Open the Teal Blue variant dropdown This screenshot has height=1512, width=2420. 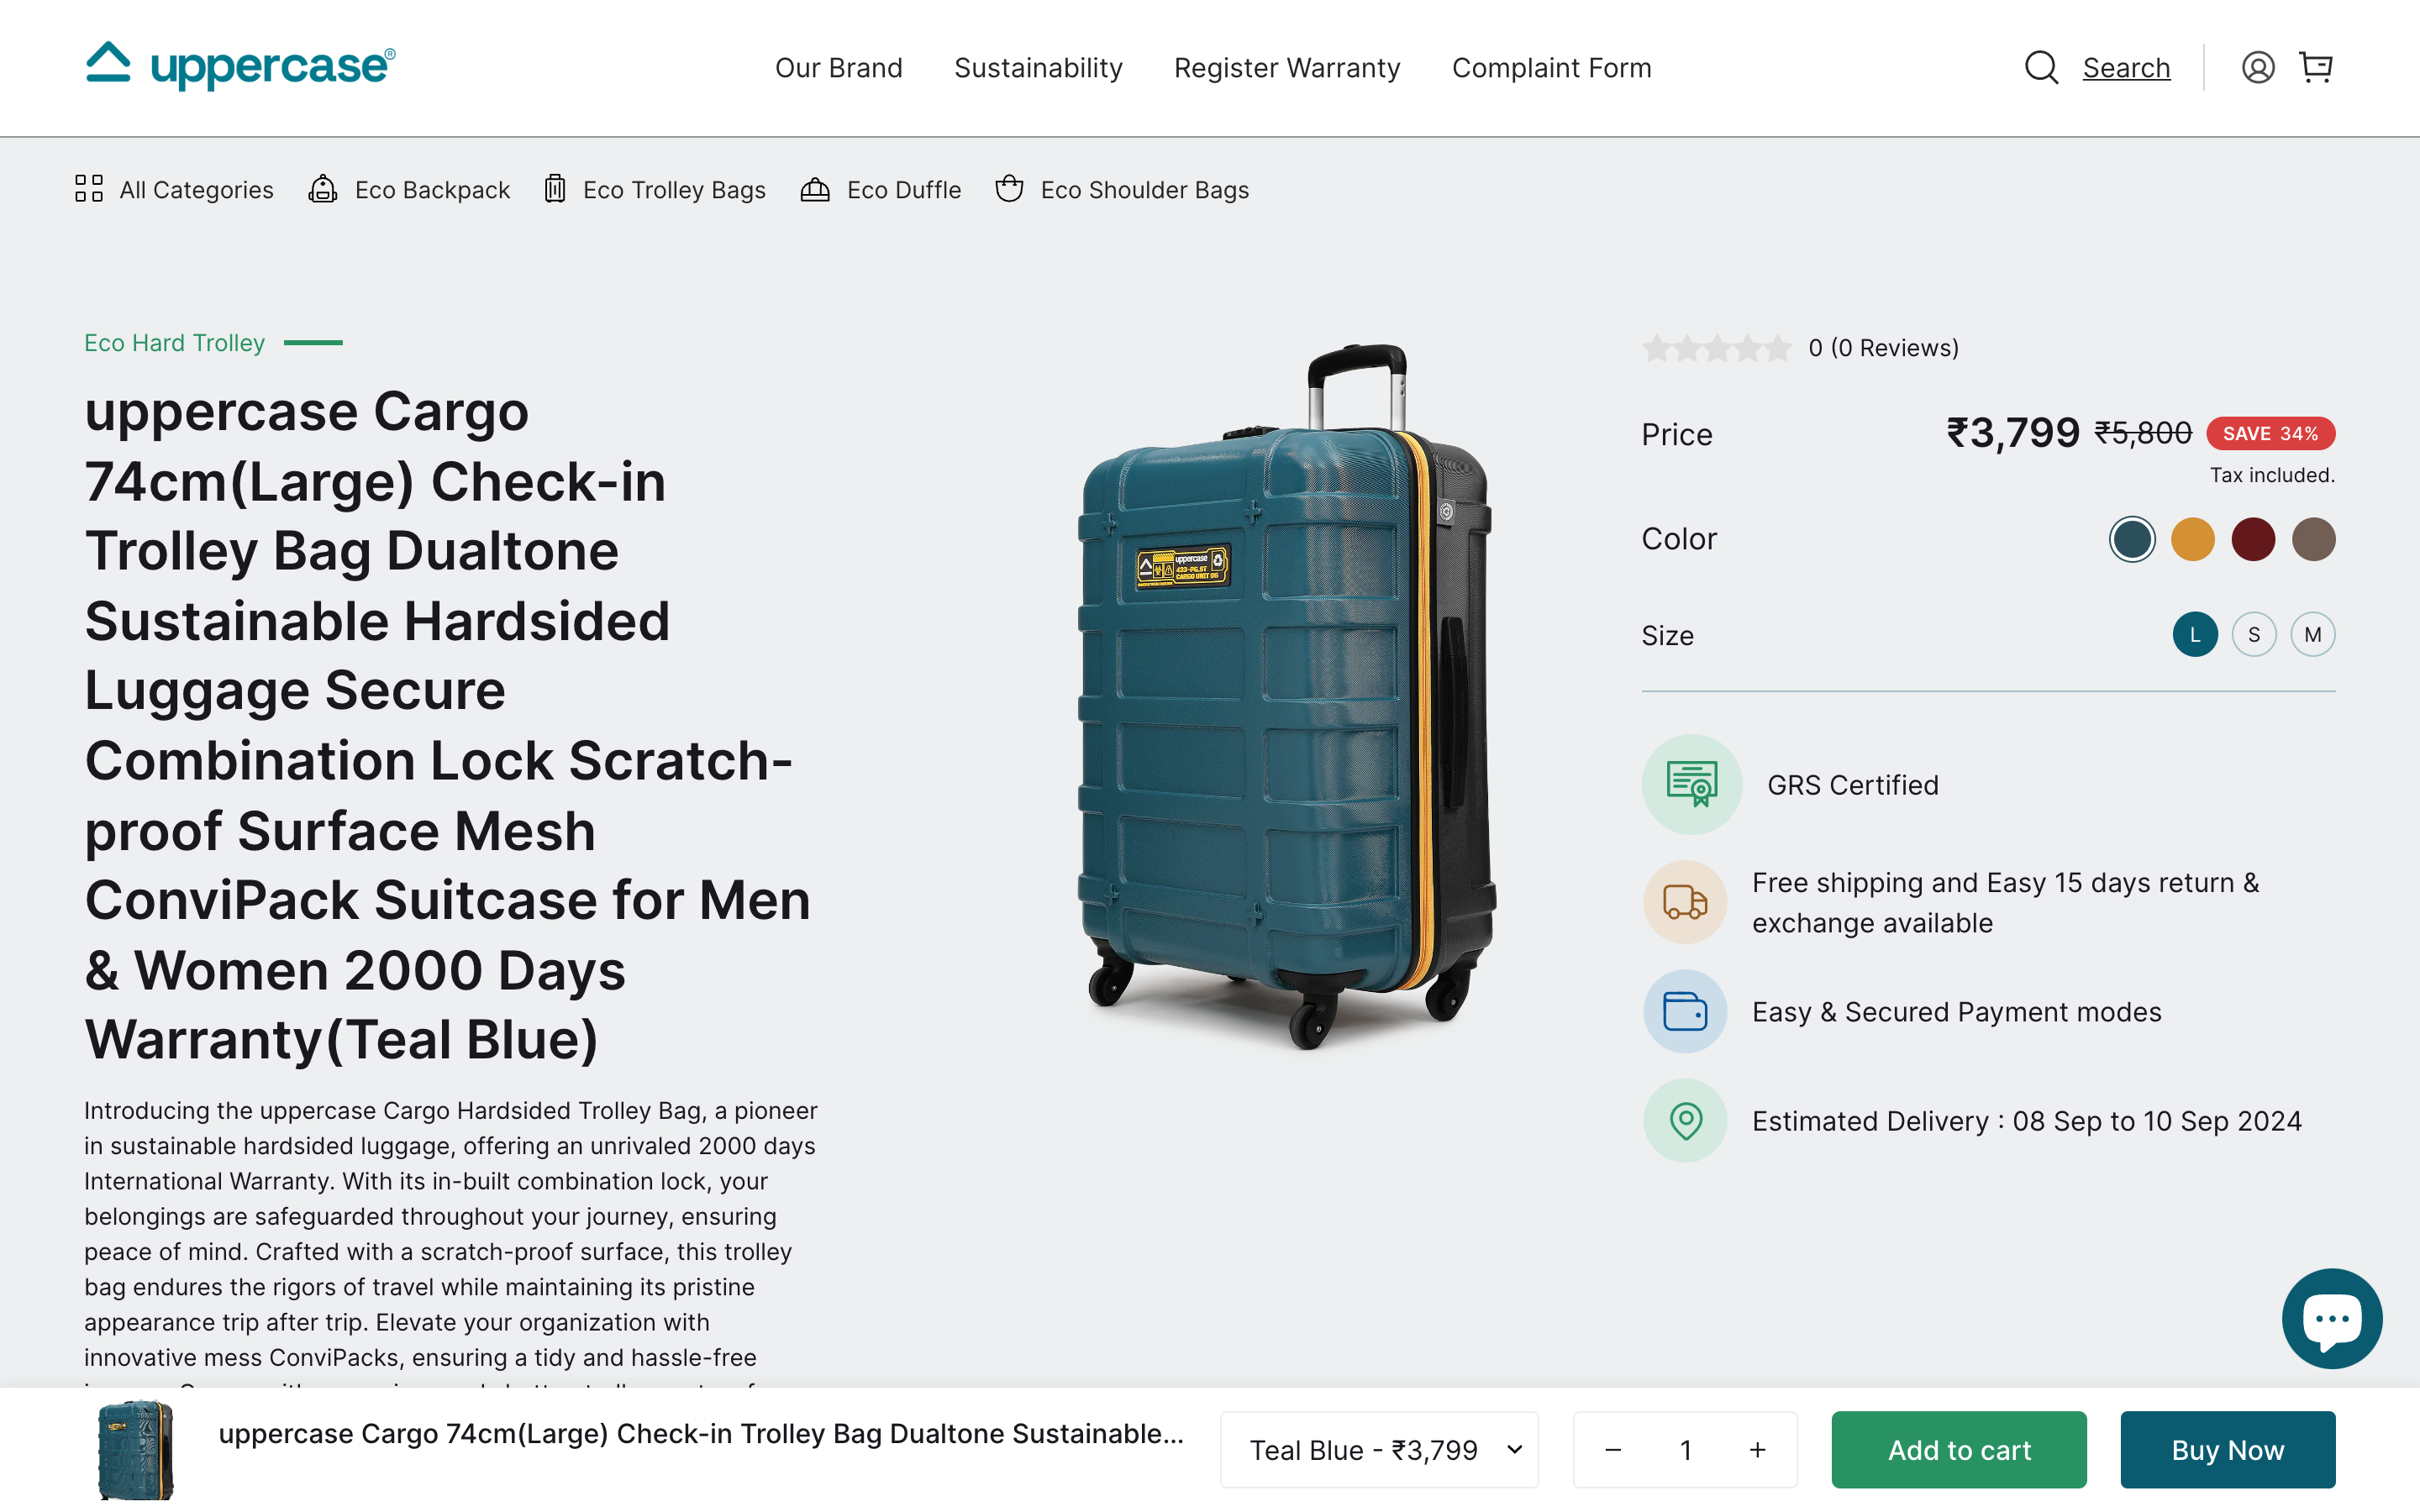tap(1379, 1449)
